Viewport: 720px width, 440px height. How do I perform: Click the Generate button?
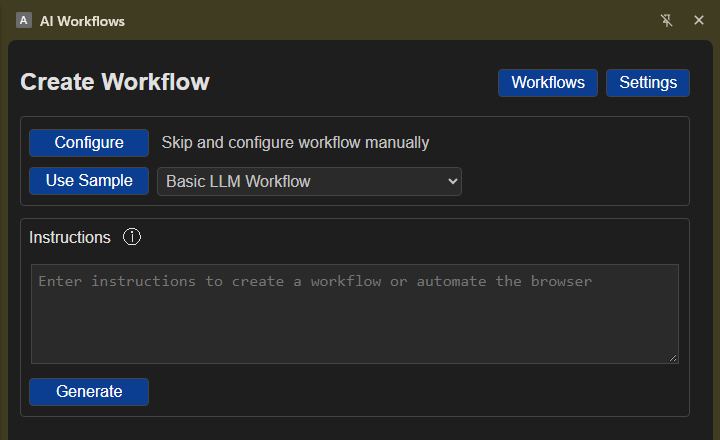click(x=89, y=392)
